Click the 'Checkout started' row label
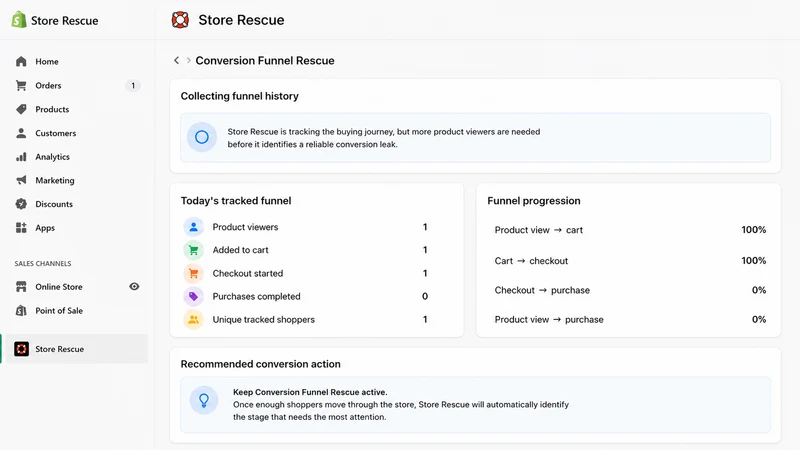The width and height of the screenshot is (800, 450). (247, 273)
